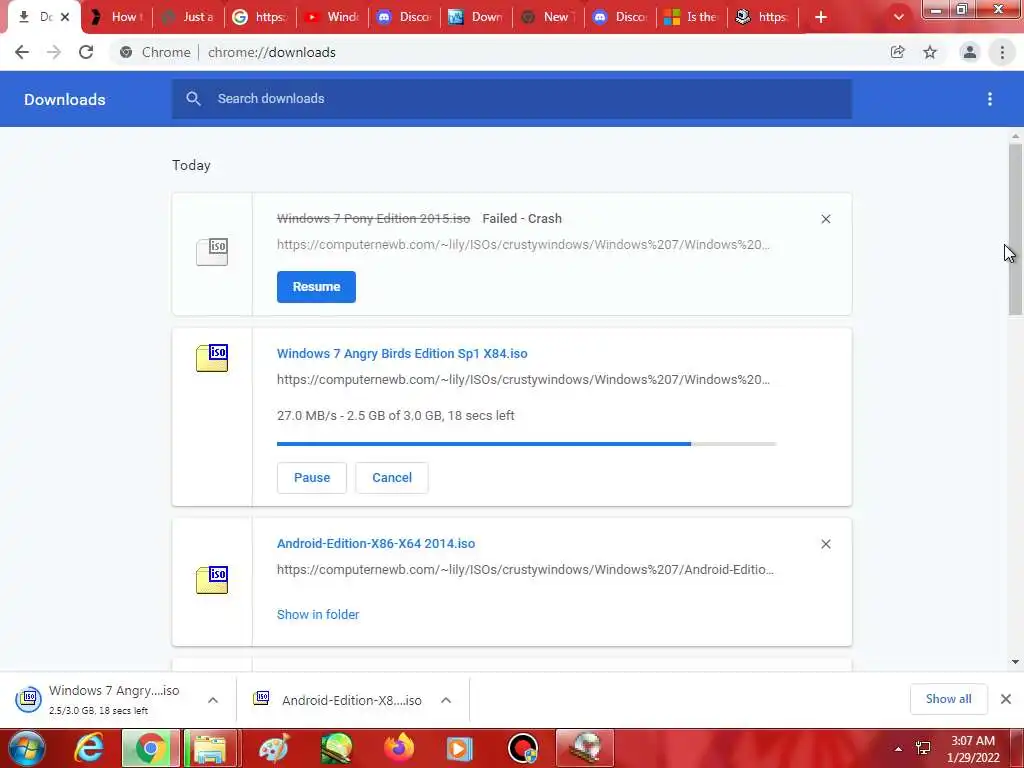Switch to the Google 'https' tab
The width and height of the screenshot is (1024, 768).
261,17
